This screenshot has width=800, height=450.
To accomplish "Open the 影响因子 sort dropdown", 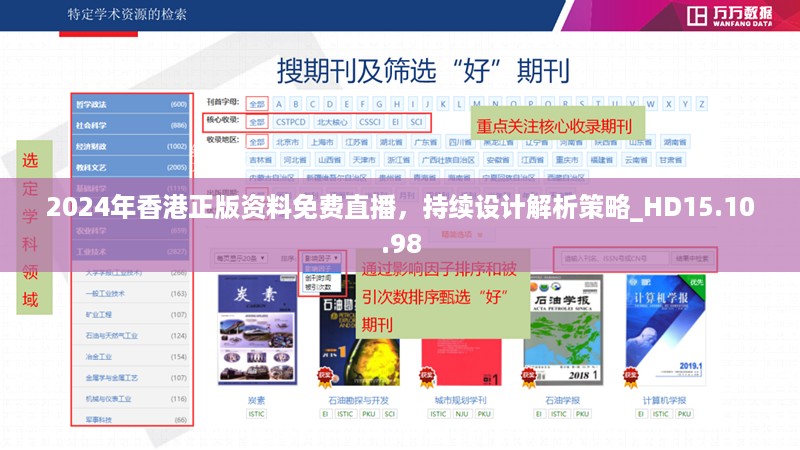I will click(x=321, y=258).
